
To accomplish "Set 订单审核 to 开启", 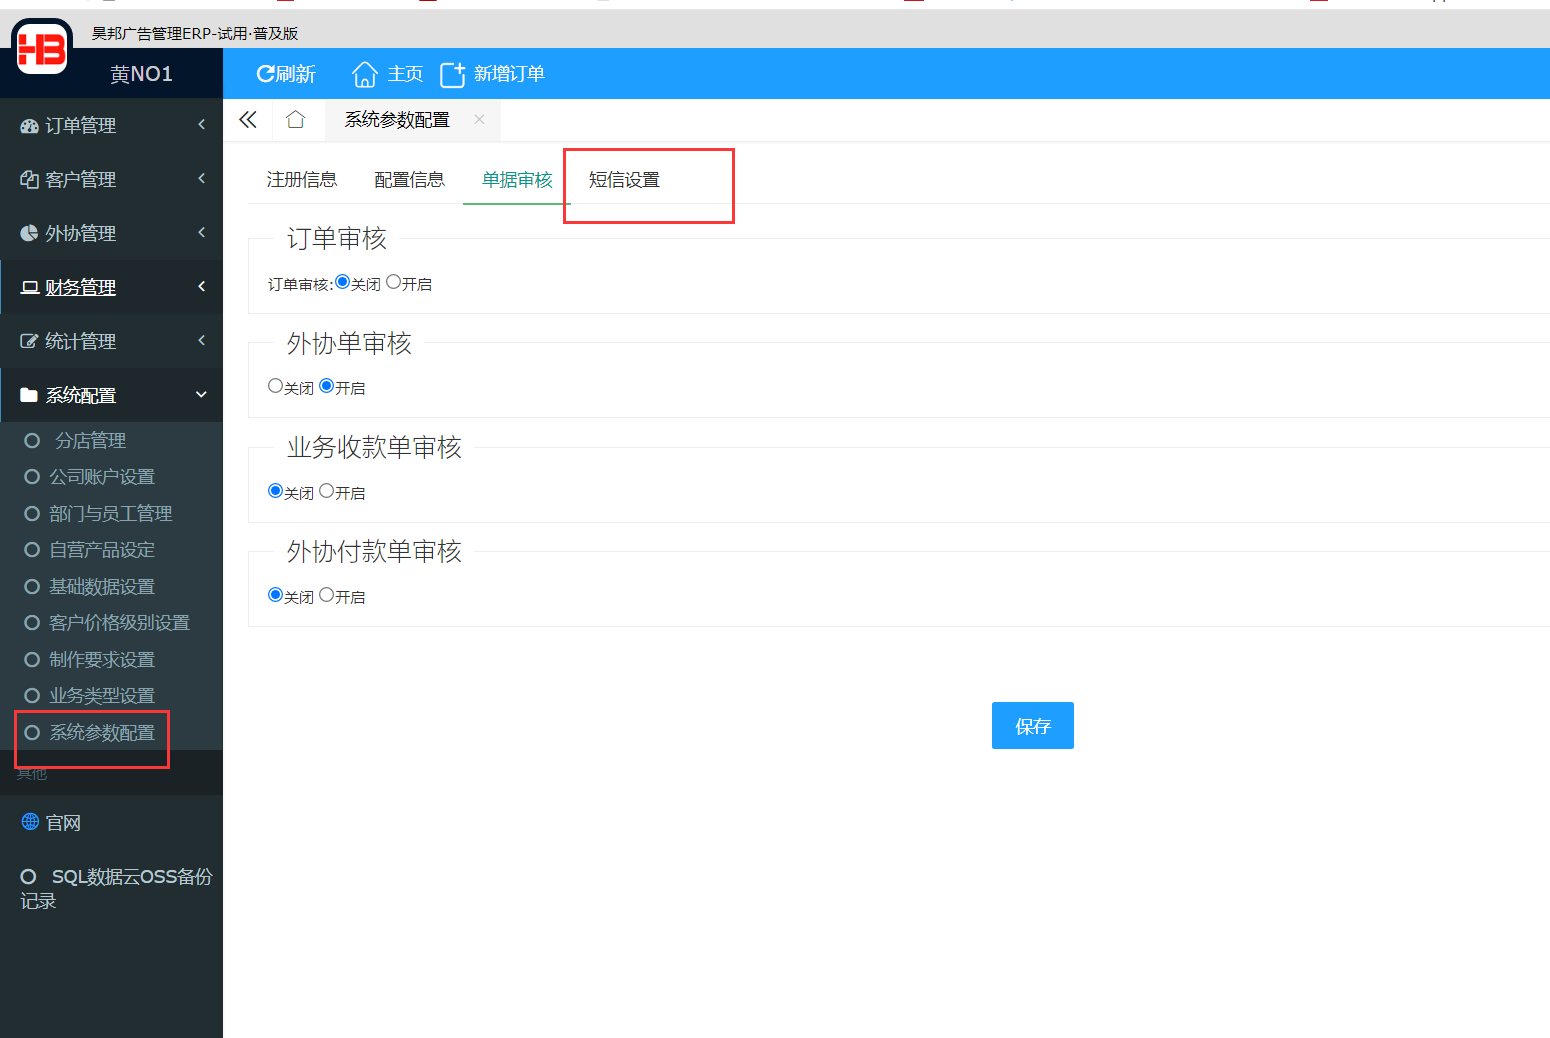I will 393,282.
